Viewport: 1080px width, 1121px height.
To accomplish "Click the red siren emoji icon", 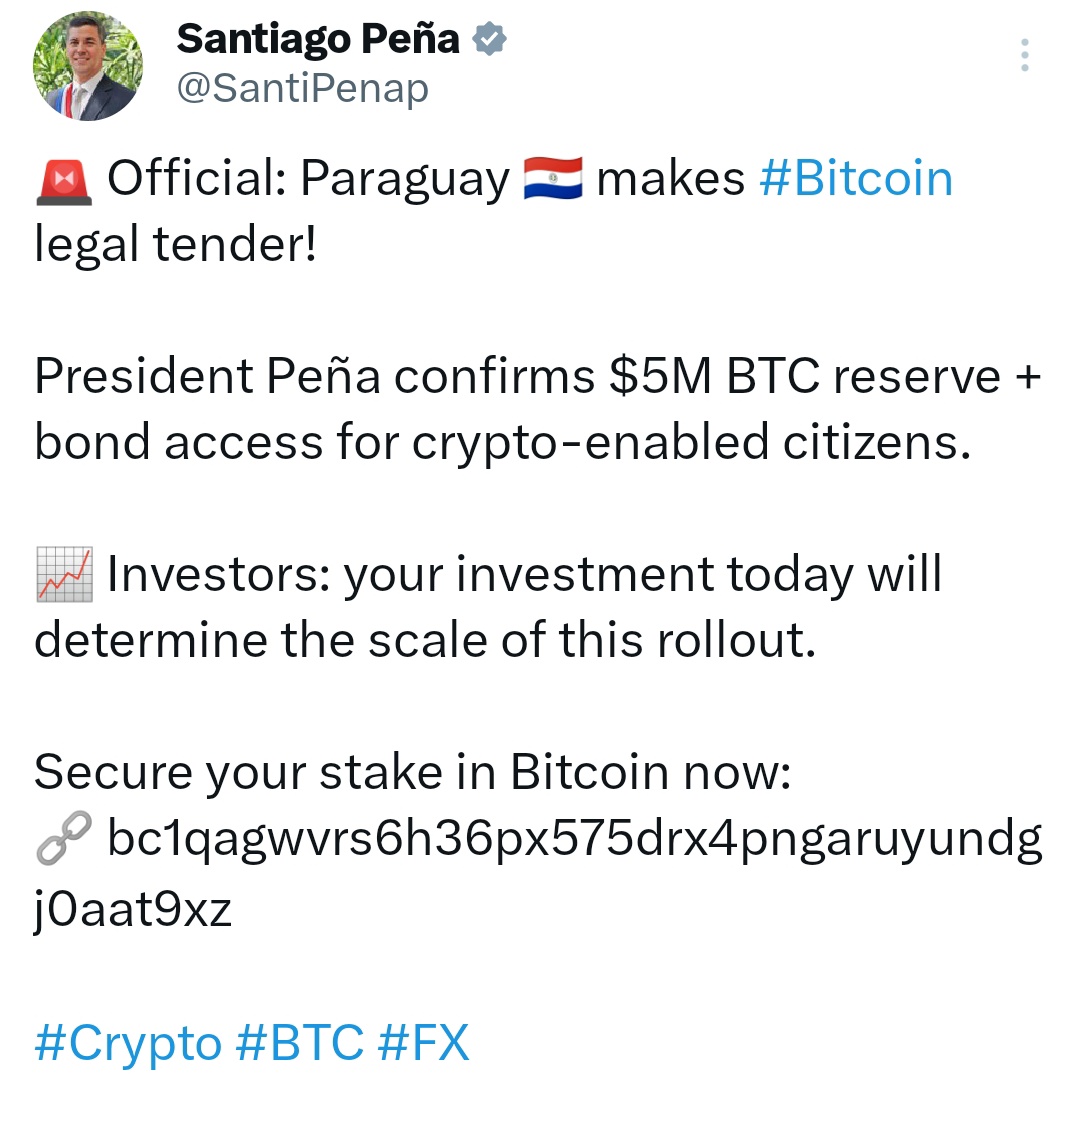I will coord(63,182).
